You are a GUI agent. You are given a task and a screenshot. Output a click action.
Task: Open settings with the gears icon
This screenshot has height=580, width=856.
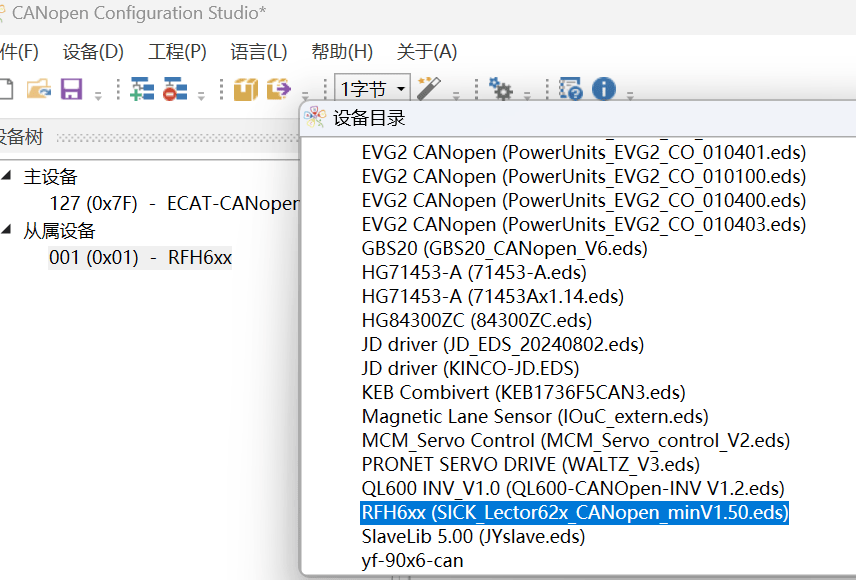pos(501,88)
